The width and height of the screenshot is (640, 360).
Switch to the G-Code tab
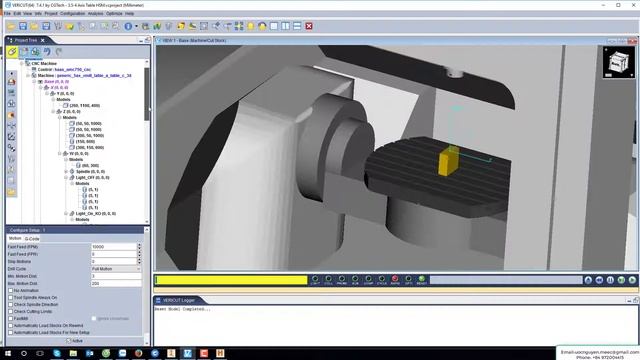pos(32,239)
